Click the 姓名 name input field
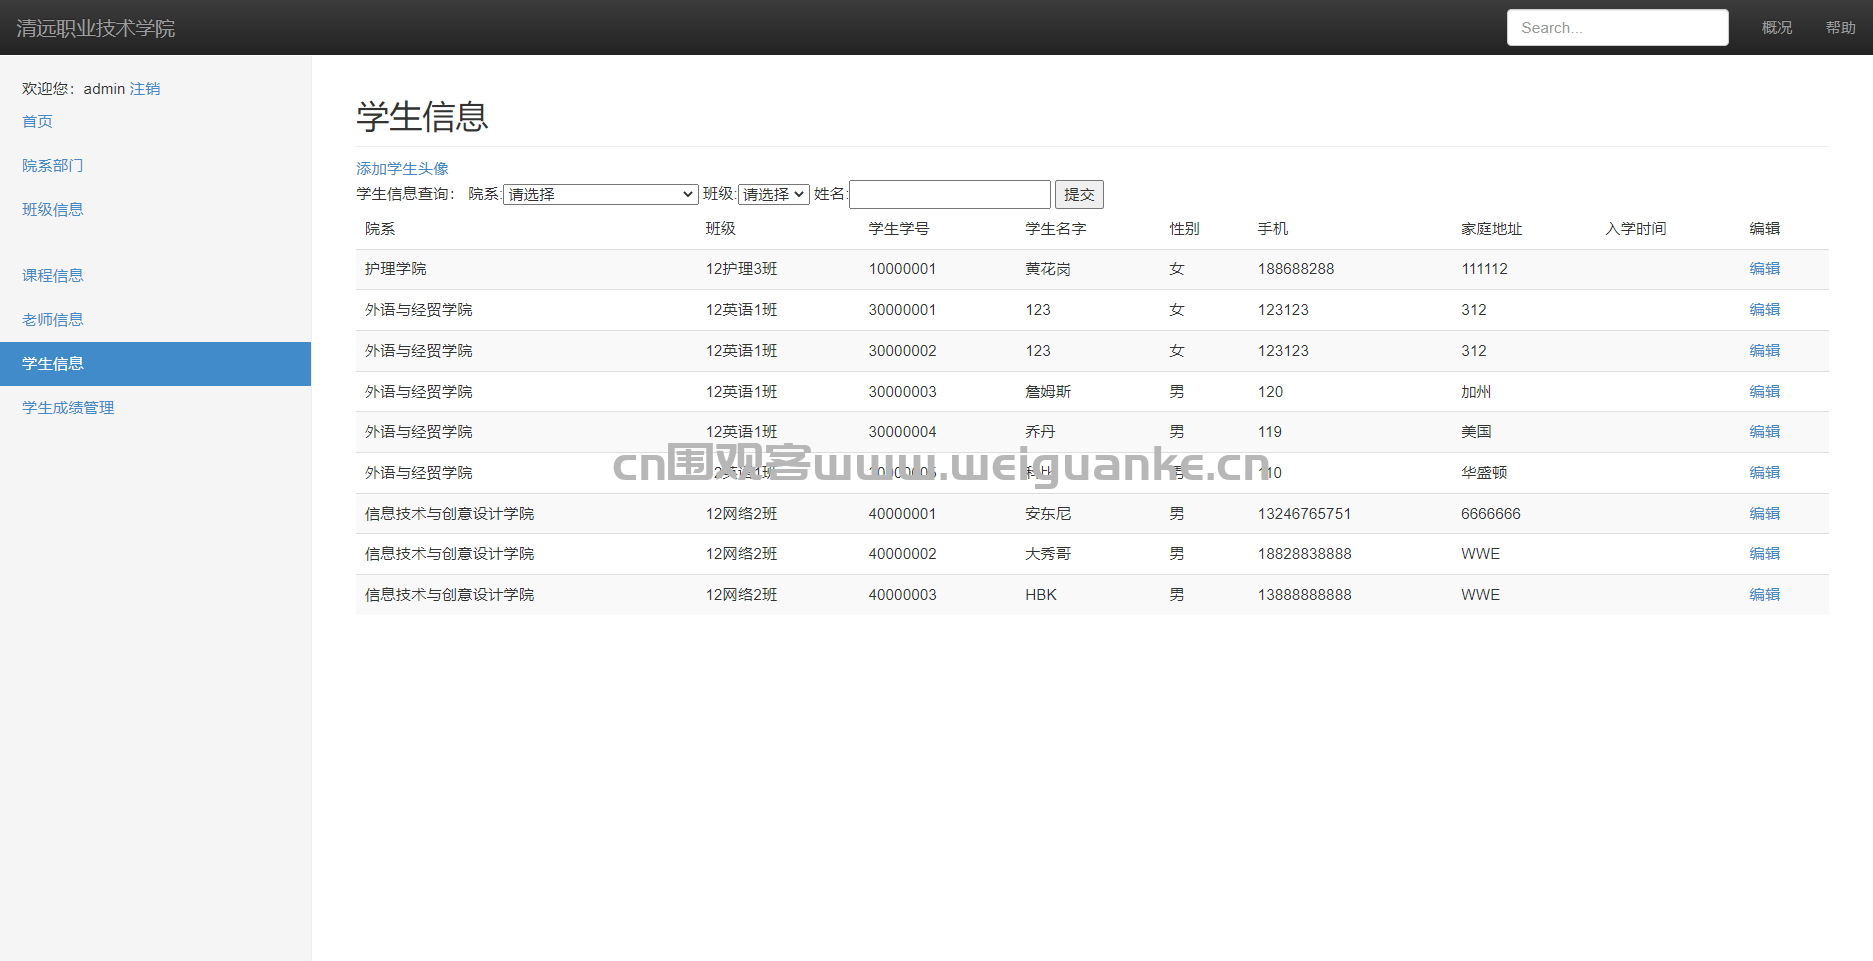1873x961 pixels. pos(950,194)
